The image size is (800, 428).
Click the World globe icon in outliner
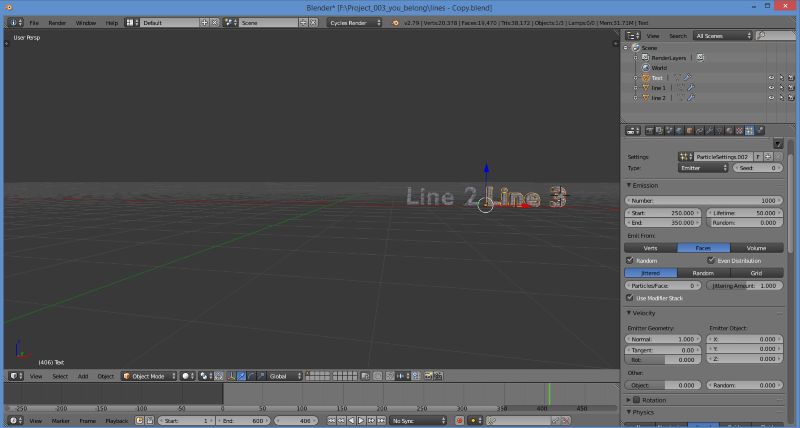pyautogui.click(x=645, y=68)
